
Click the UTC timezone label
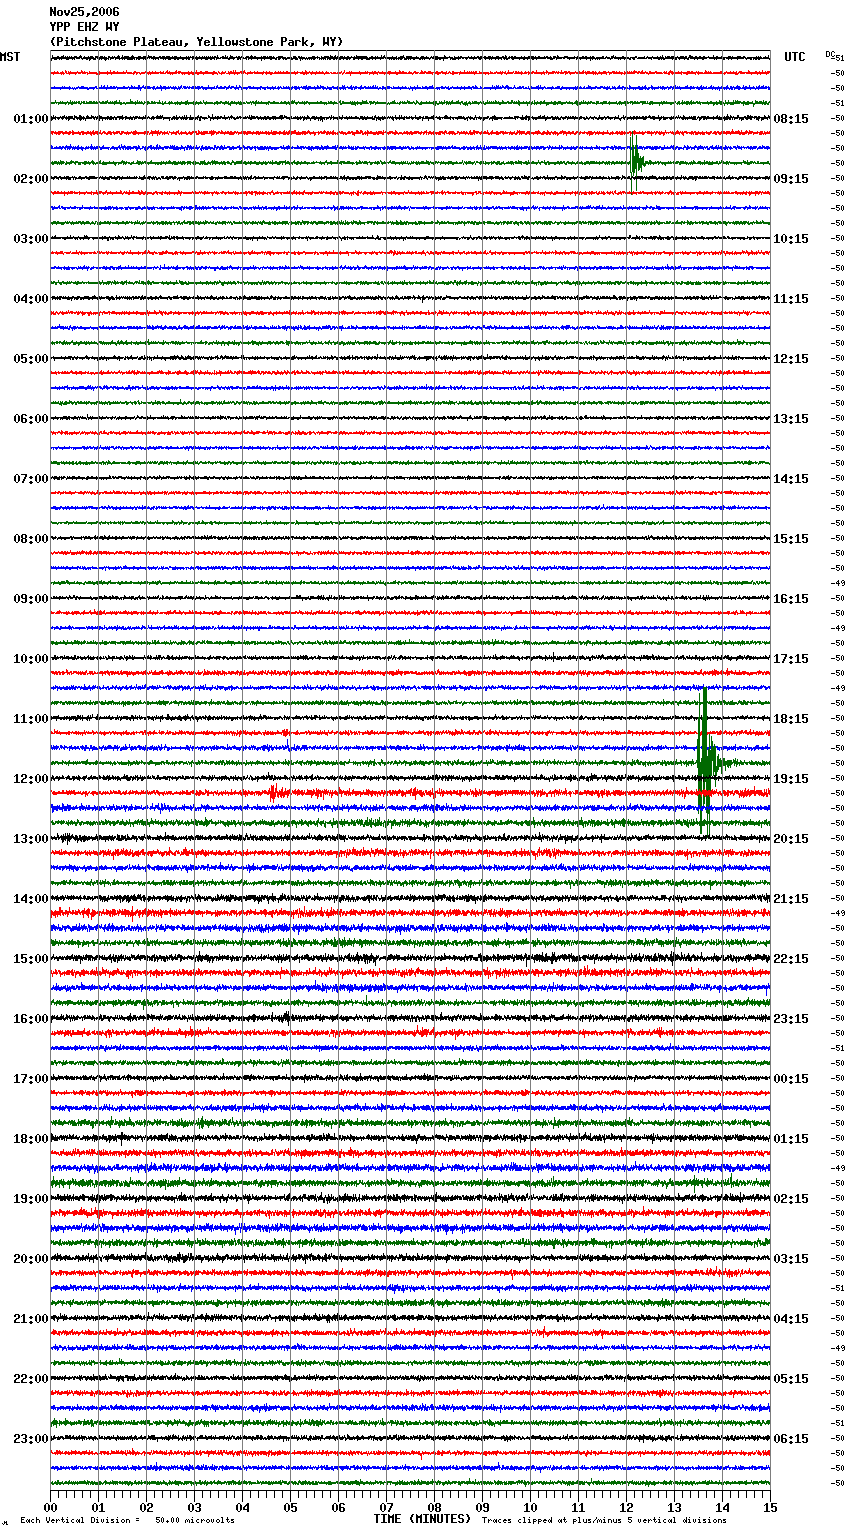tap(795, 57)
